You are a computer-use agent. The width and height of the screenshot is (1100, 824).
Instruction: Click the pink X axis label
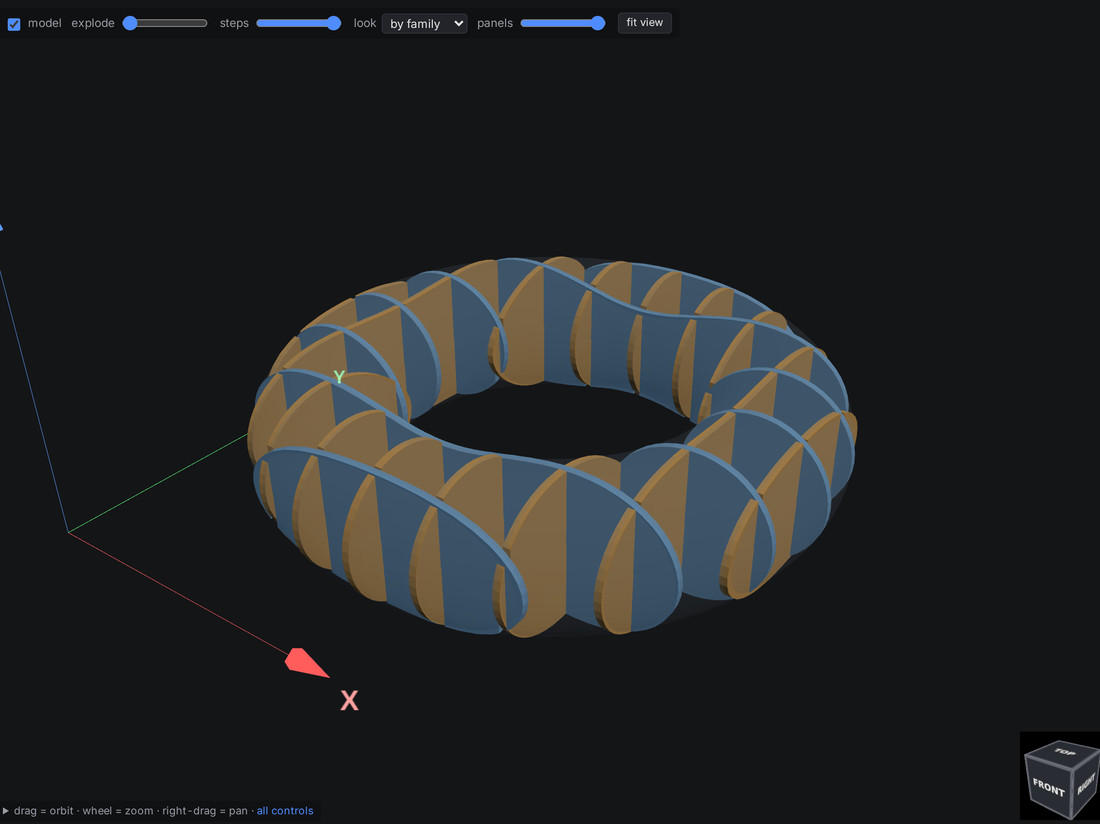point(349,700)
